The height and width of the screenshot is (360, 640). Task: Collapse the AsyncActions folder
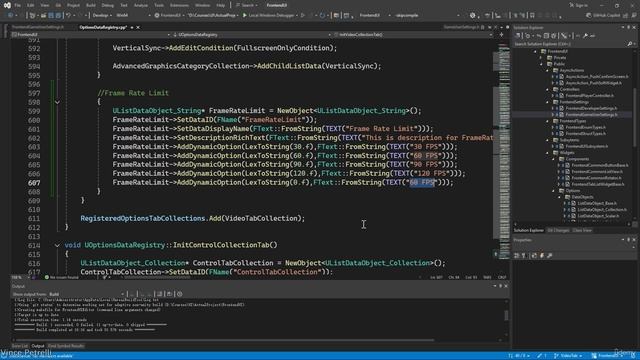coord(548,70)
